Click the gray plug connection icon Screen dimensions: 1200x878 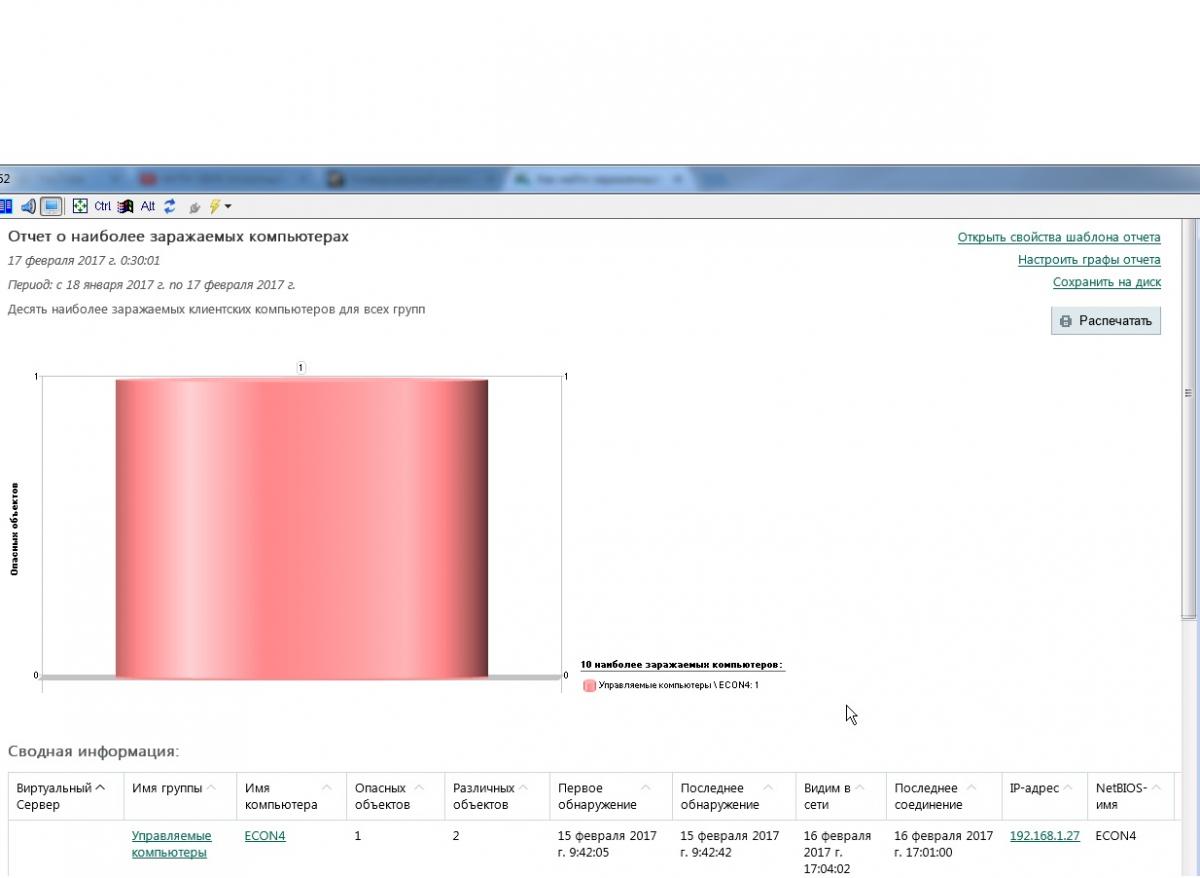click(x=194, y=207)
